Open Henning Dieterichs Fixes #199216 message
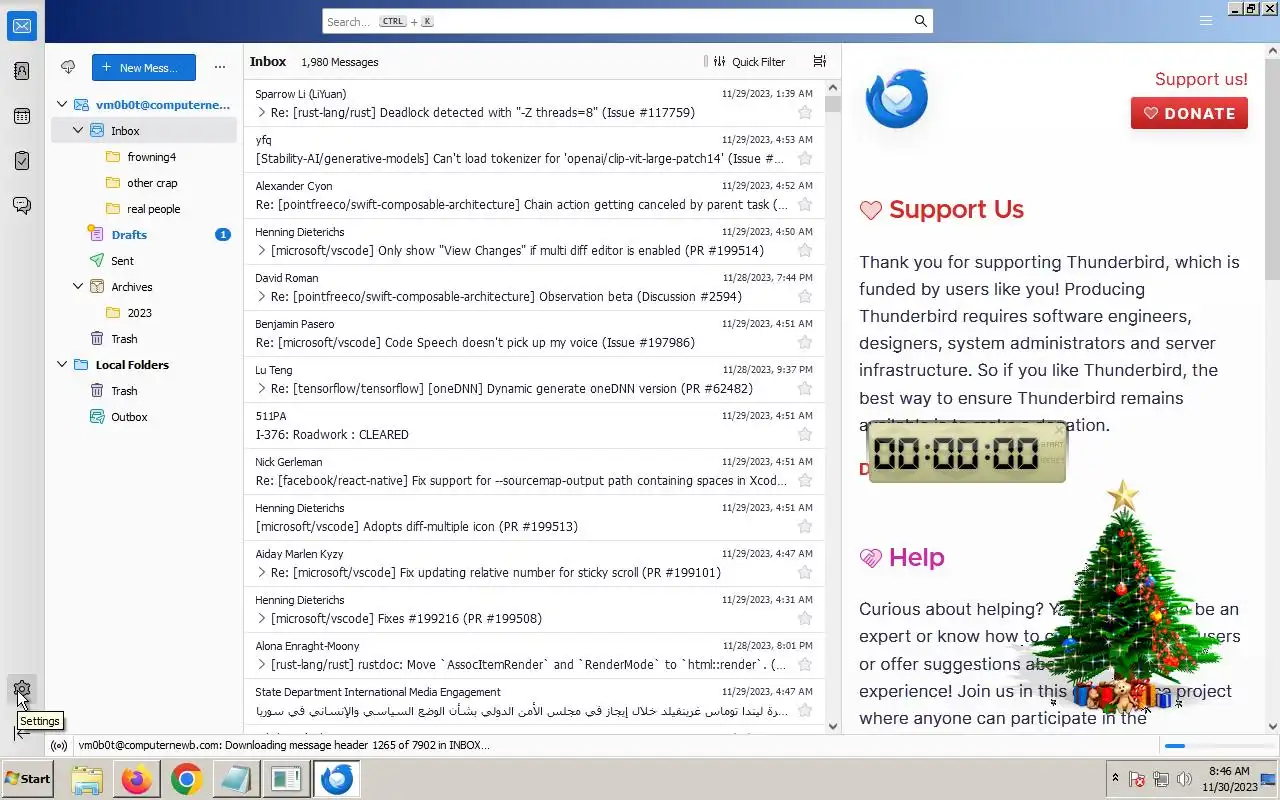 [x=534, y=610]
